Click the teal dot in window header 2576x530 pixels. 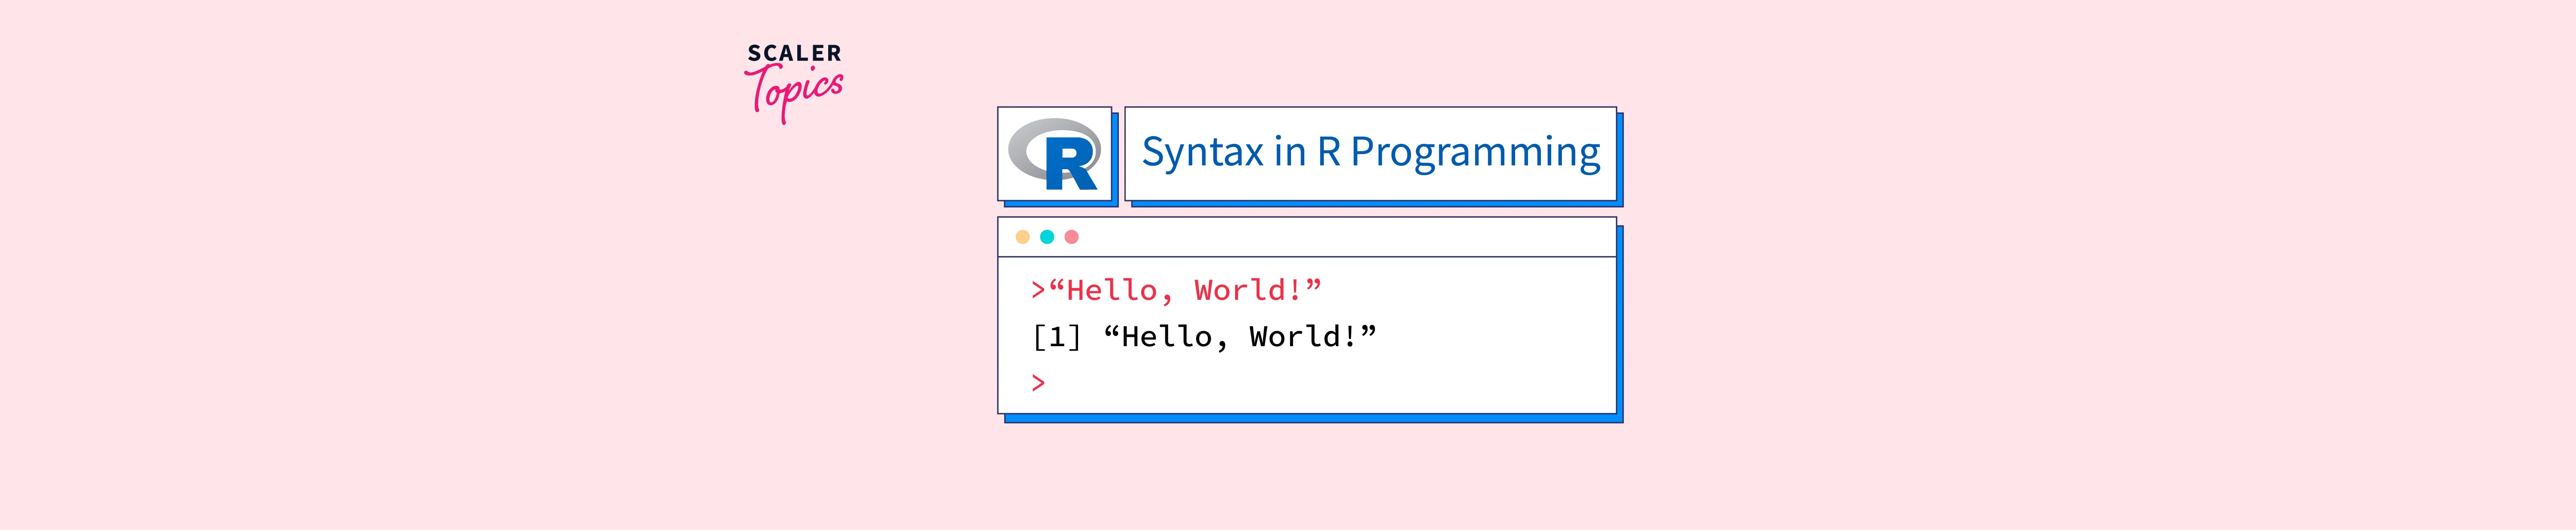[1047, 237]
